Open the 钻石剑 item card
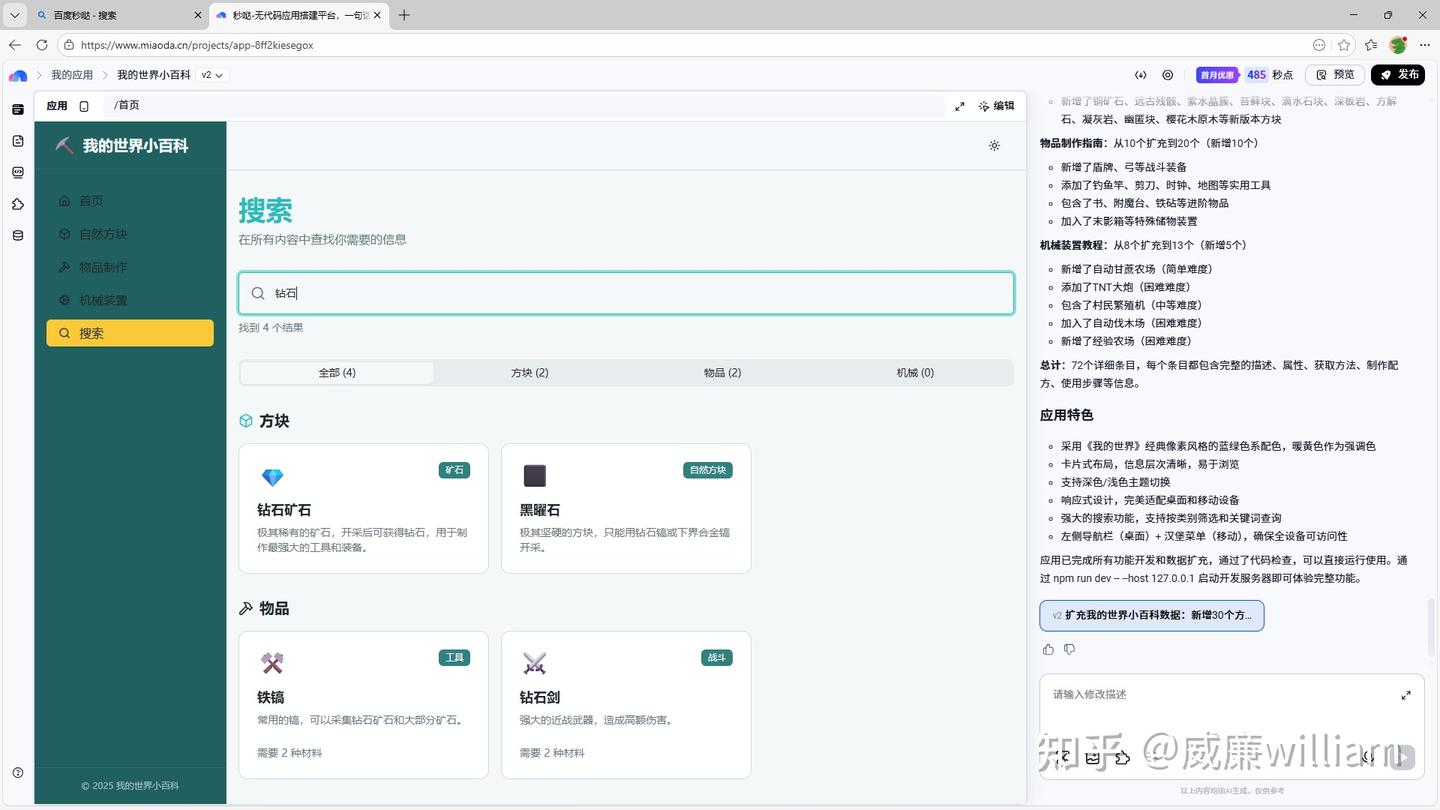 point(626,704)
